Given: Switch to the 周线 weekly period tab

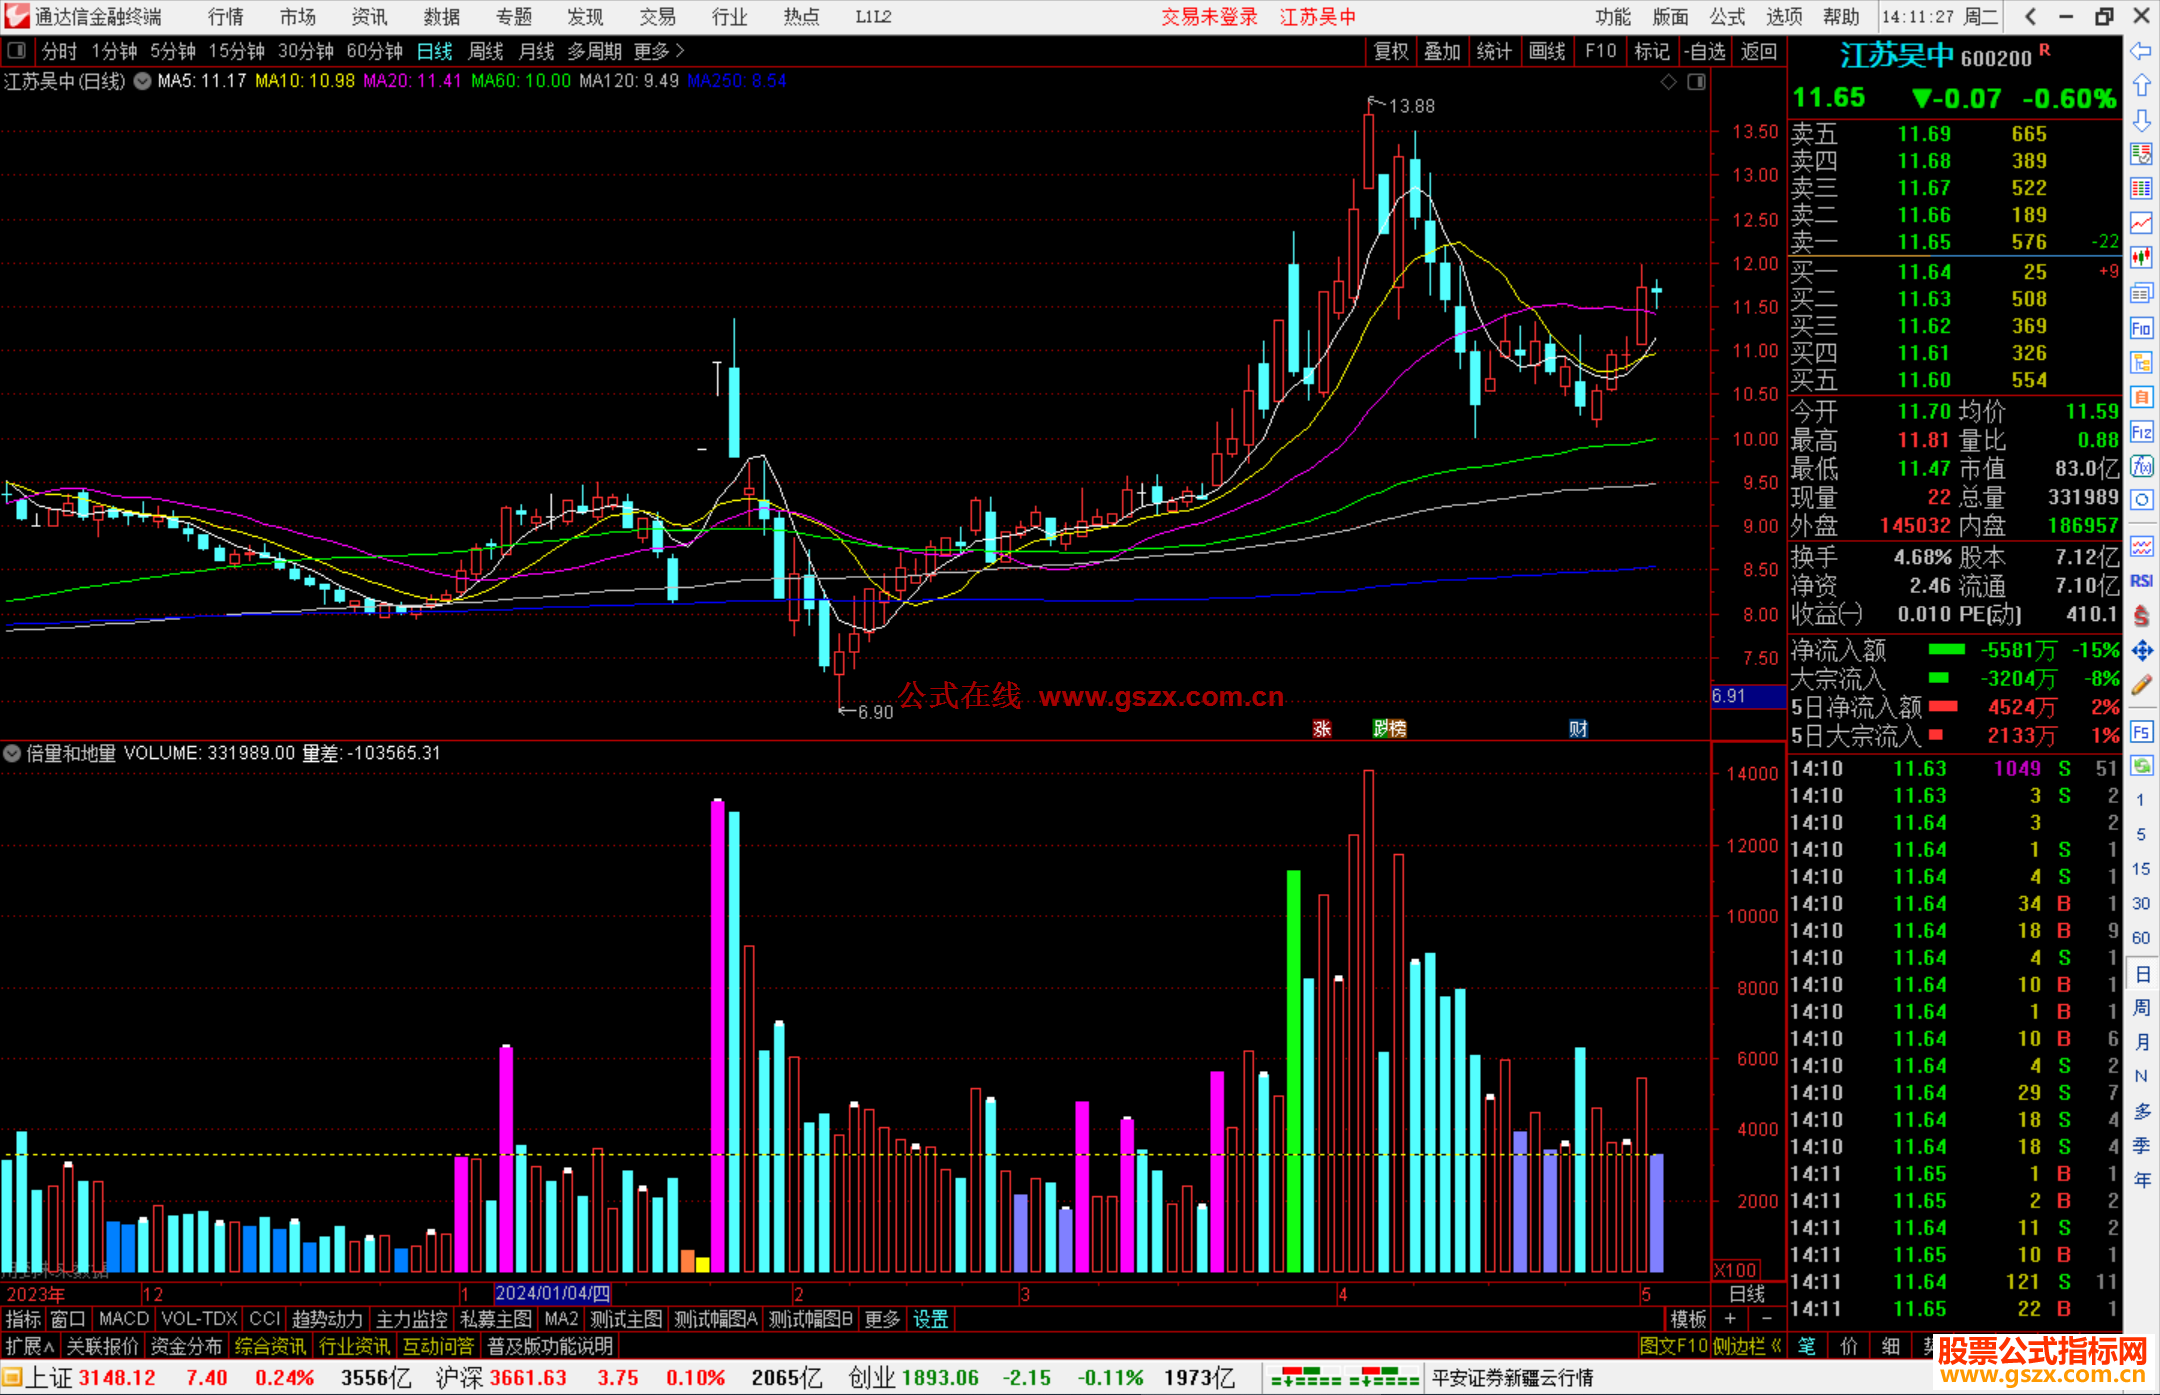Looking at the screenshot, I should point(486,51).
